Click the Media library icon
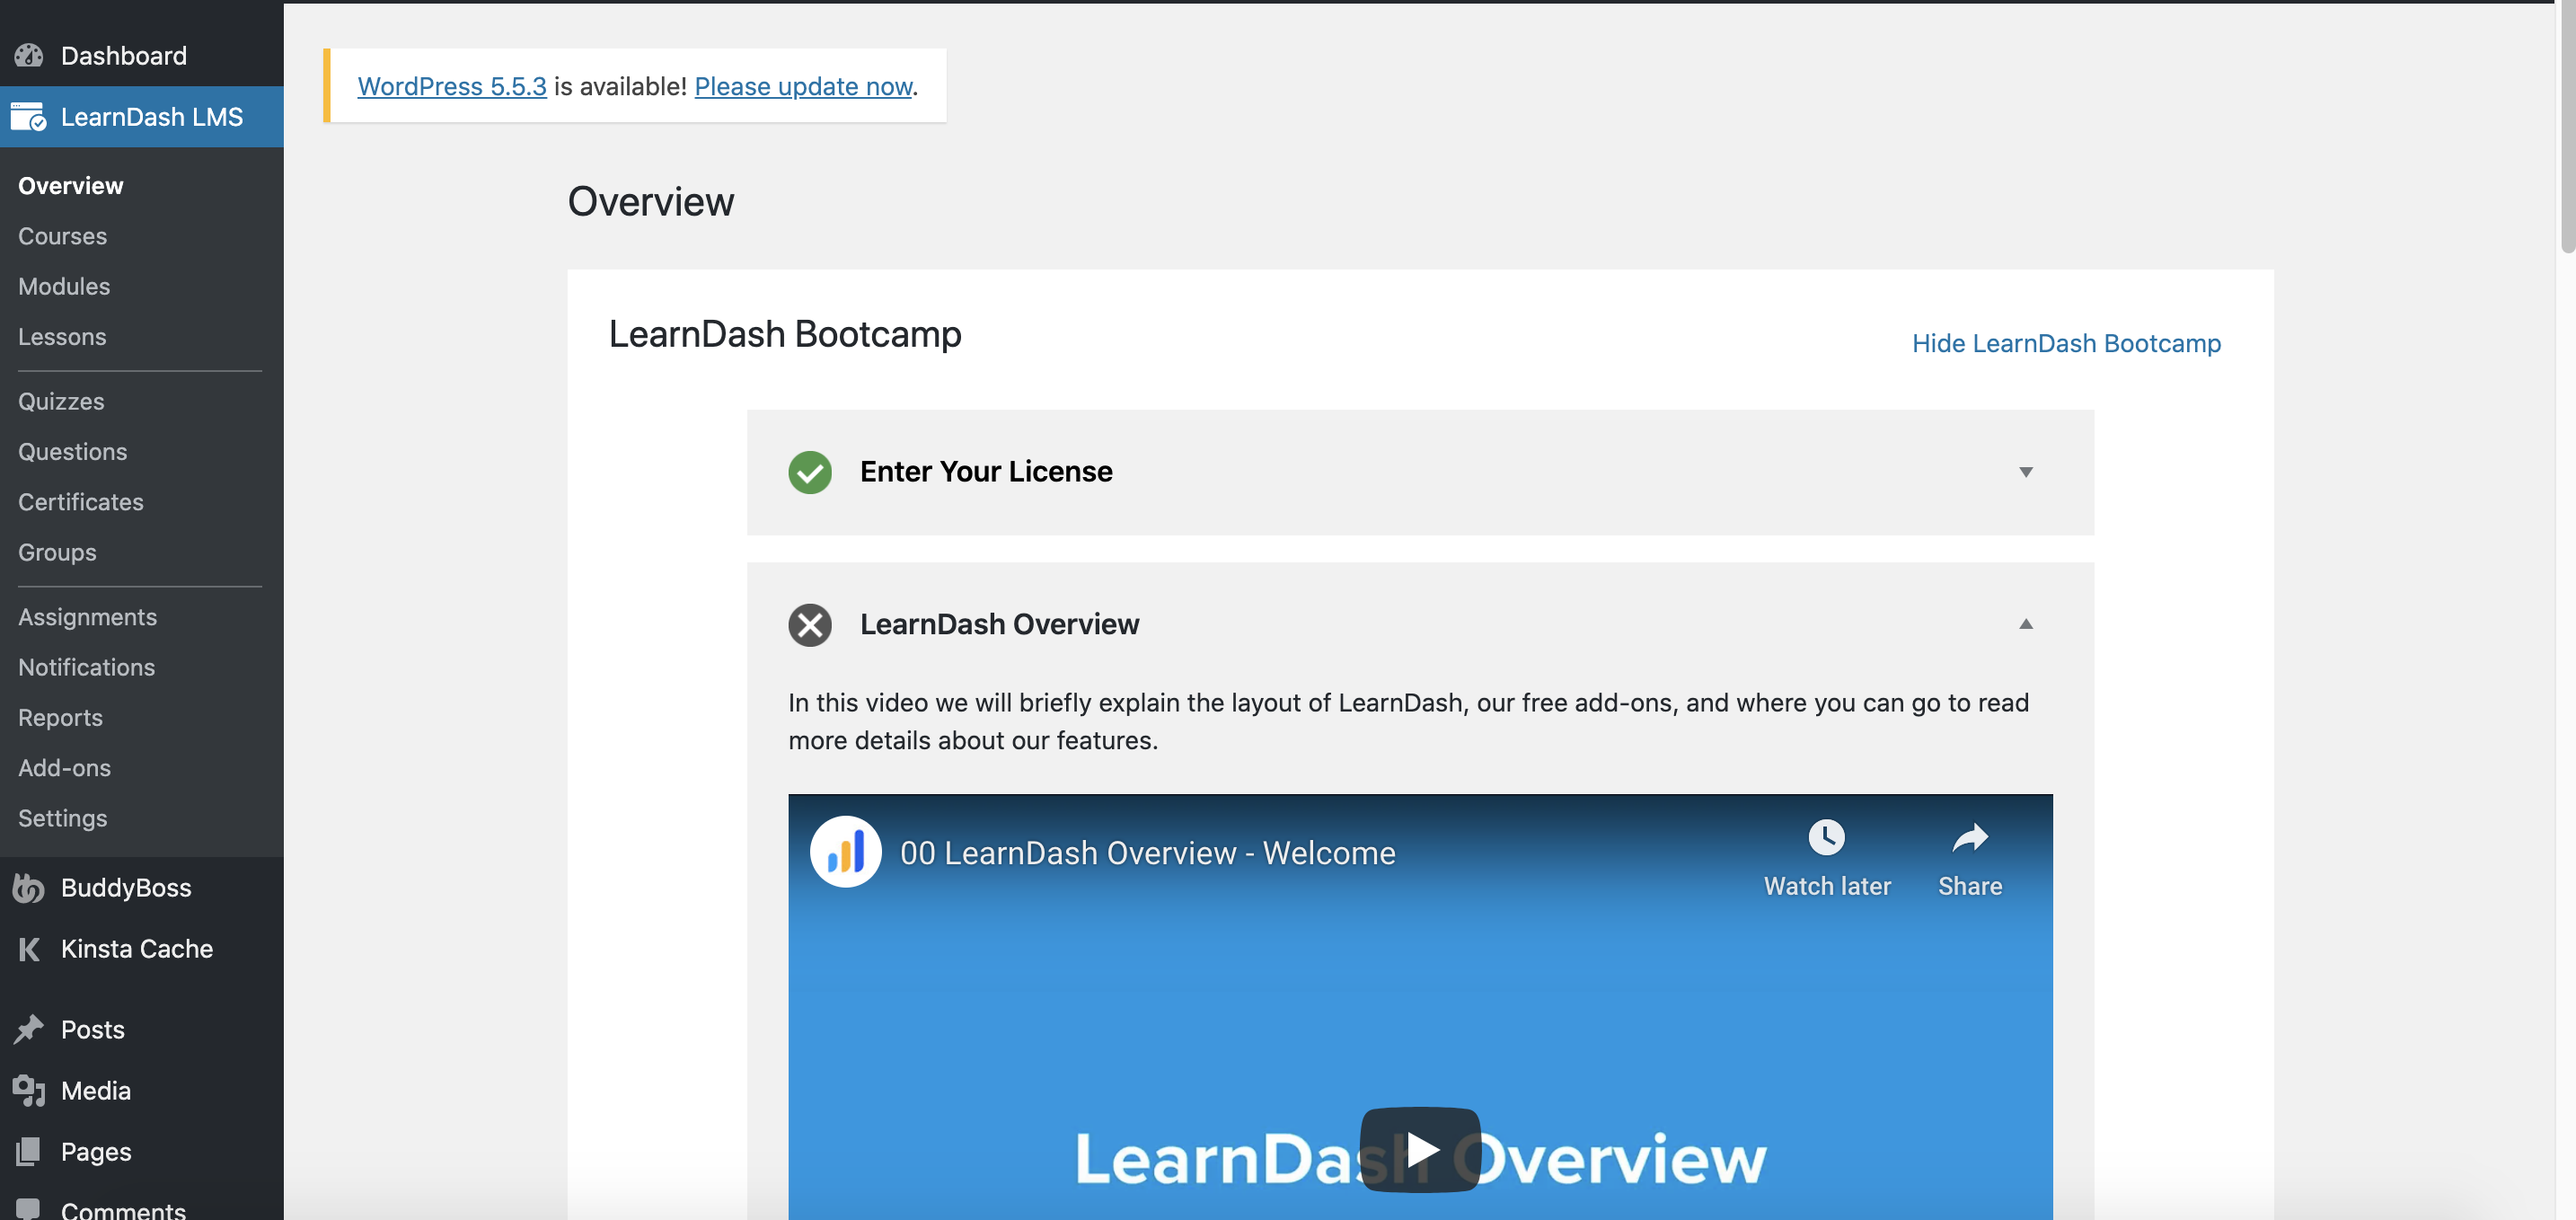The image size is (2576, 1220). click(29, 1090)
